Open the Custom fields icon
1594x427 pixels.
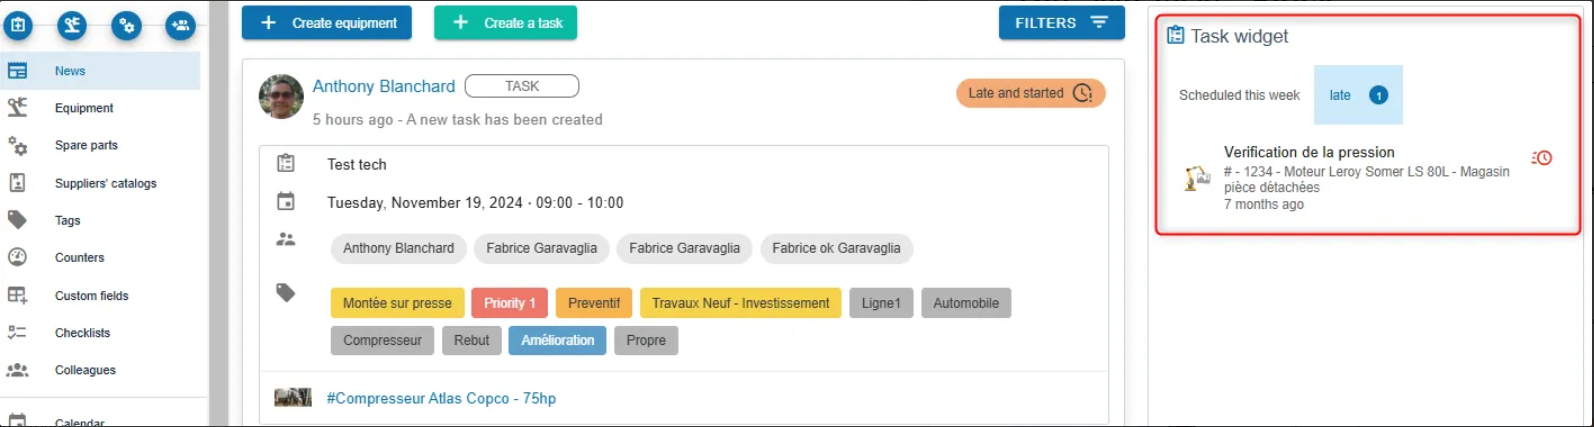[x=17, y=295]
